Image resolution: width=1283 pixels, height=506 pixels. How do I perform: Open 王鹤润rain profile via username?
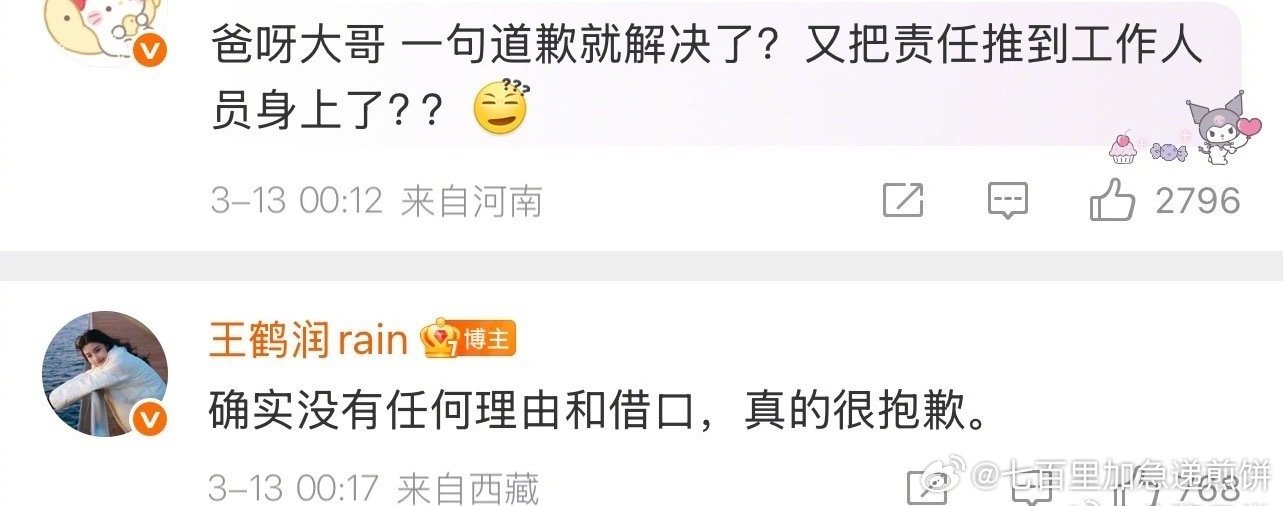(308, 341)
